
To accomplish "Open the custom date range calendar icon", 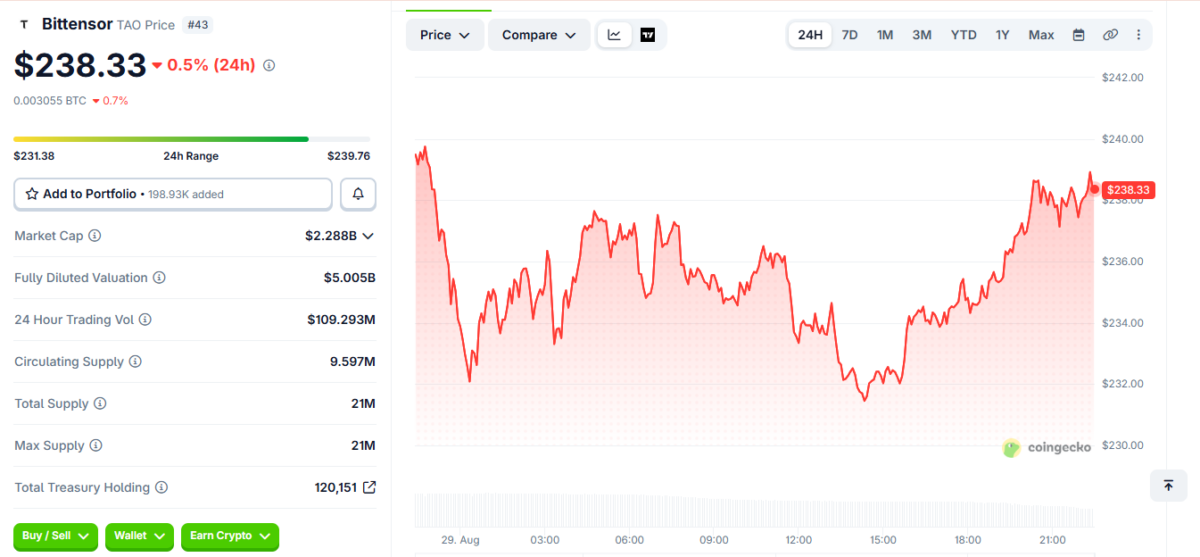I will (x=1078, y=35).
